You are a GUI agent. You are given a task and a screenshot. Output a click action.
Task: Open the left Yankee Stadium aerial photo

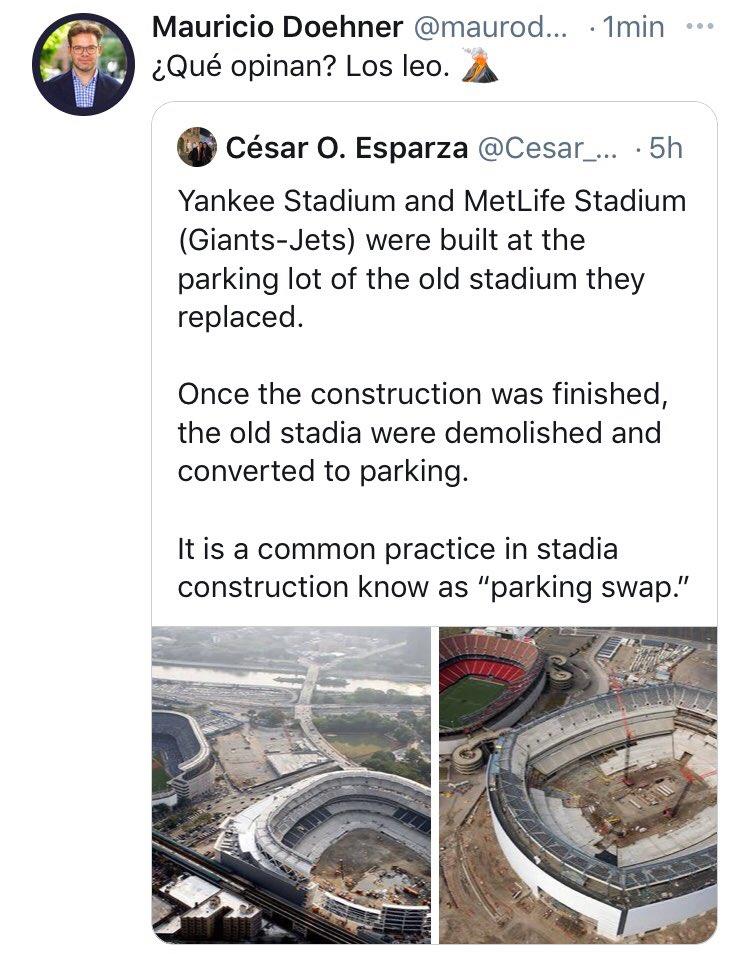pos(291,785)
